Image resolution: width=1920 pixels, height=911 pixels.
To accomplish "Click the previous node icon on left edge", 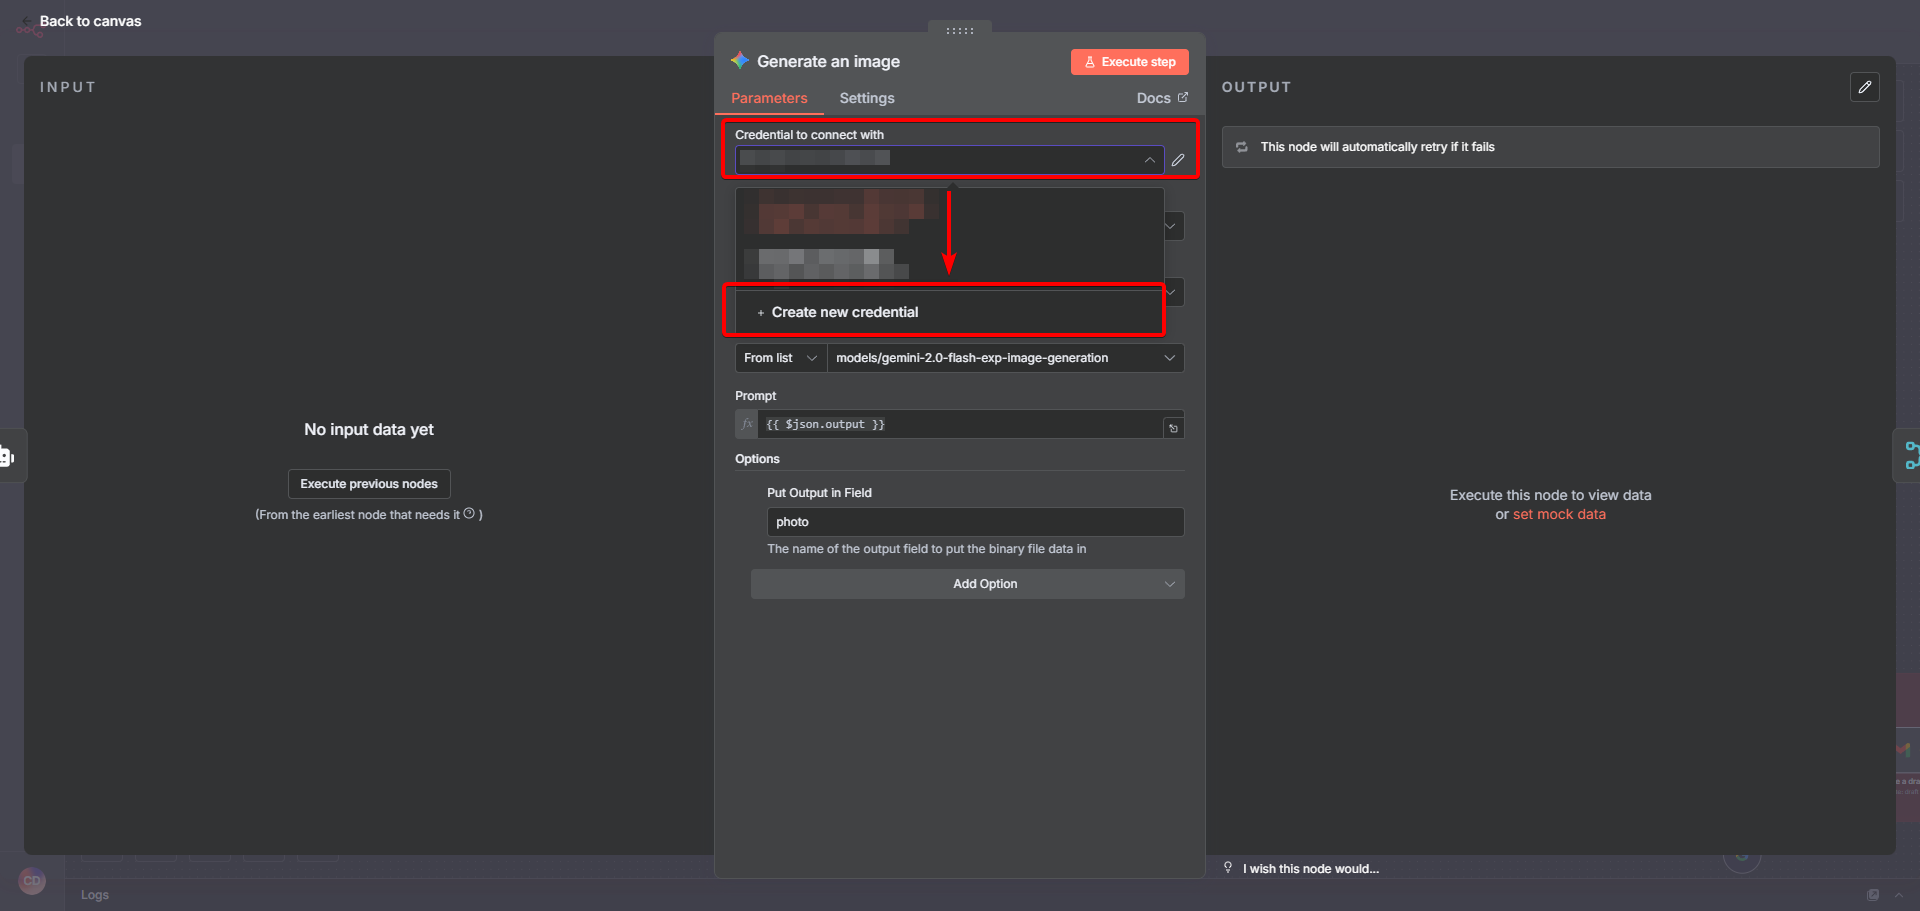I will coord(8,456).
